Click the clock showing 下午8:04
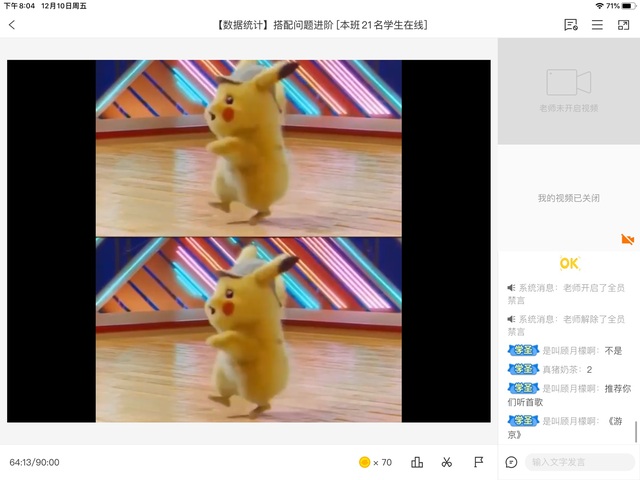 click(19, 6)
